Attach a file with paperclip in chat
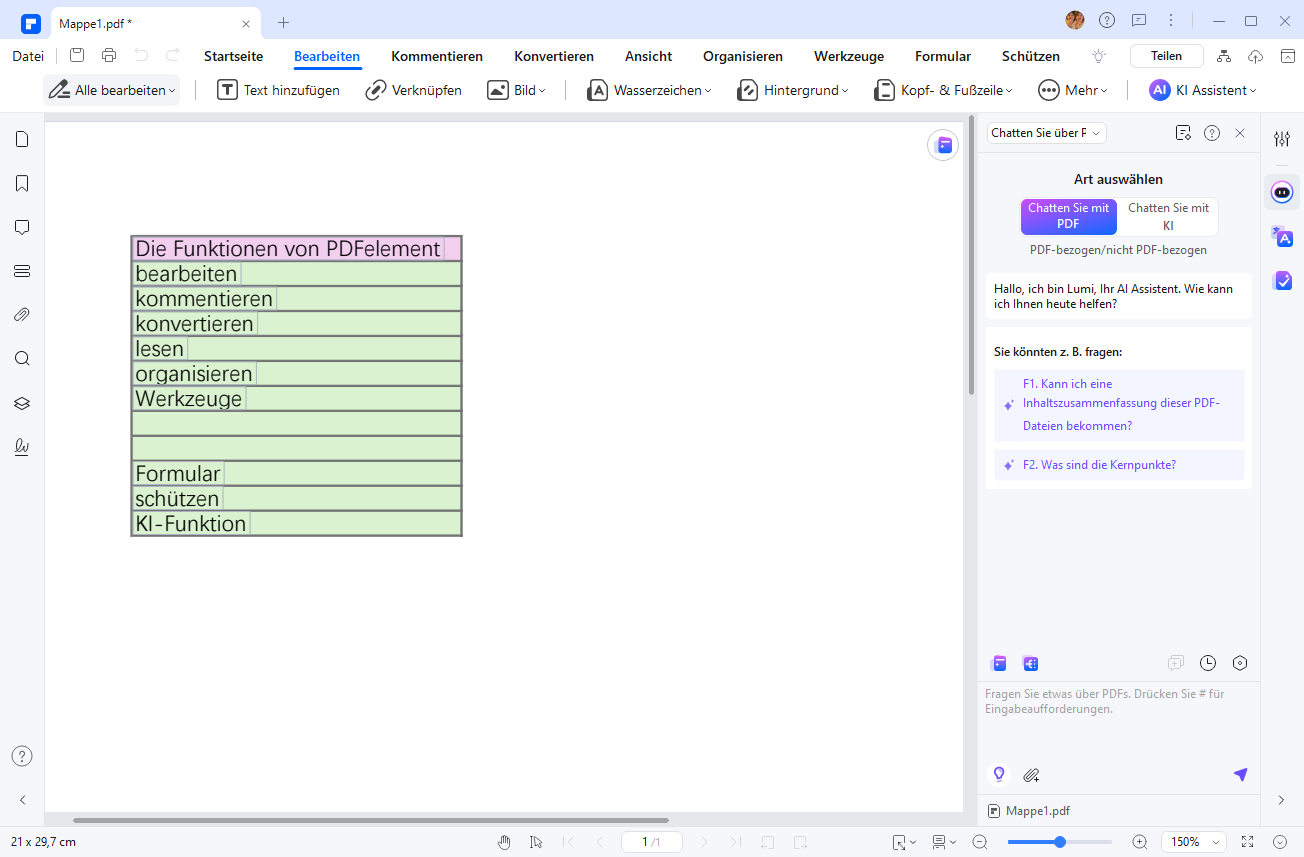 point(1032,774)
